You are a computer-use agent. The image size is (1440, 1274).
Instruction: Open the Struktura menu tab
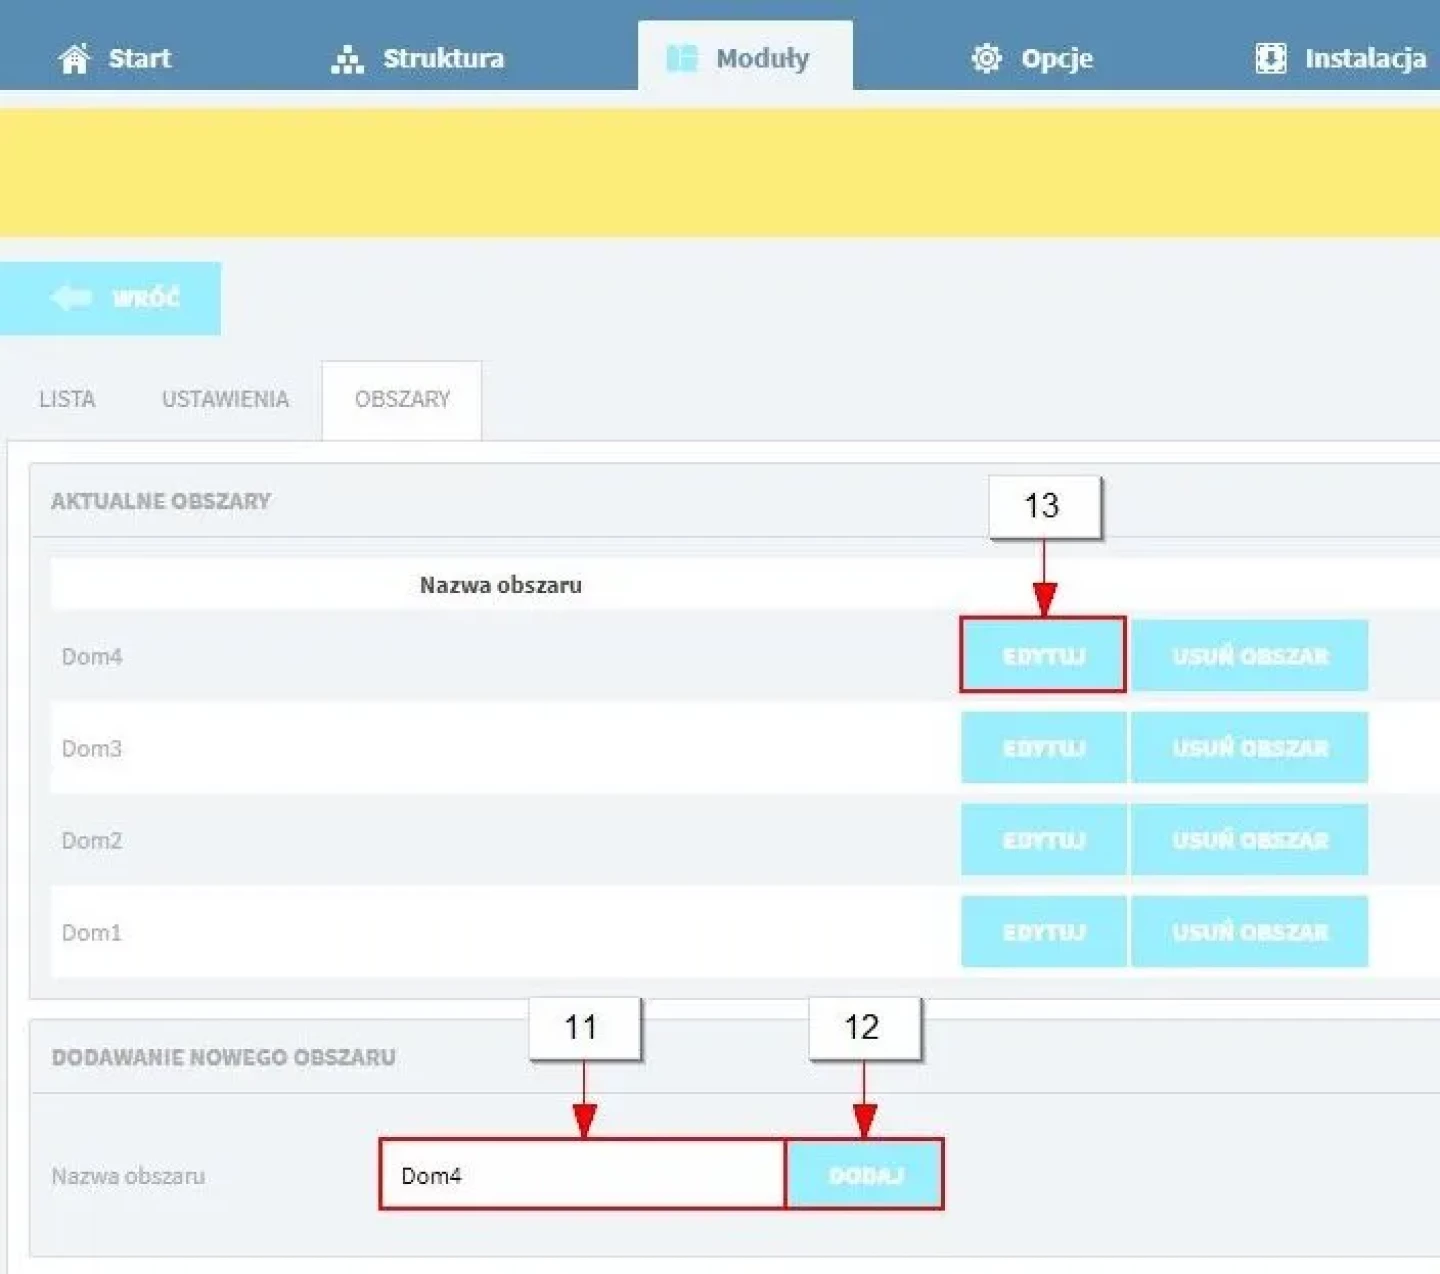(417, 58)
